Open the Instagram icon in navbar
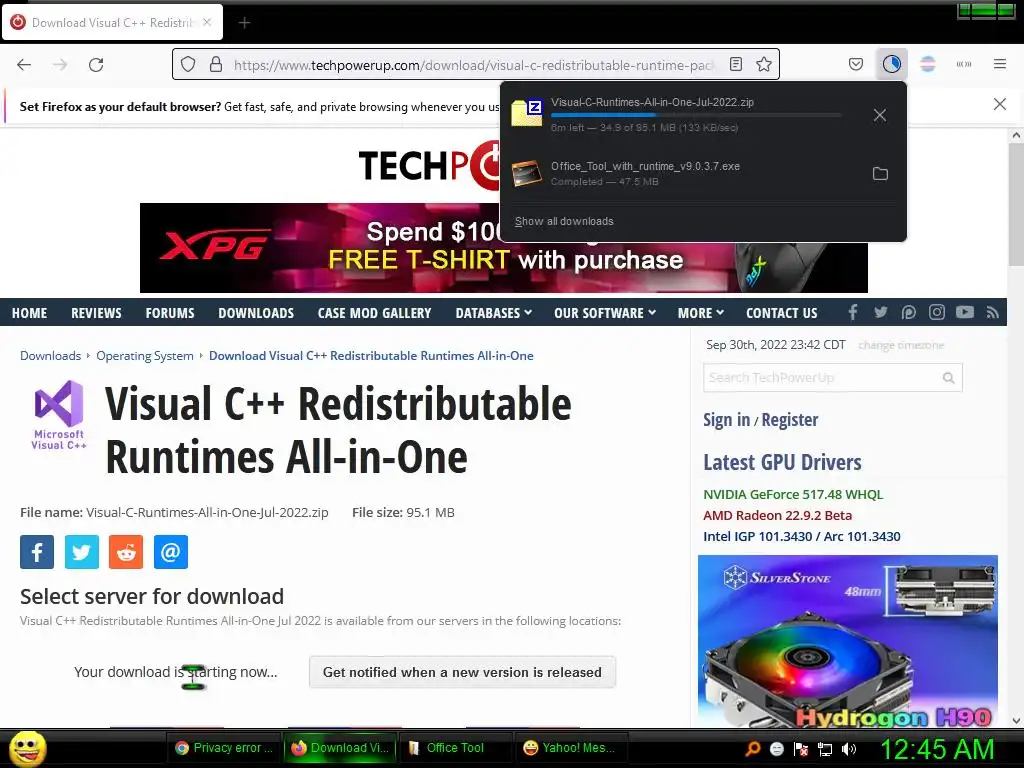 tap(936, 312)
